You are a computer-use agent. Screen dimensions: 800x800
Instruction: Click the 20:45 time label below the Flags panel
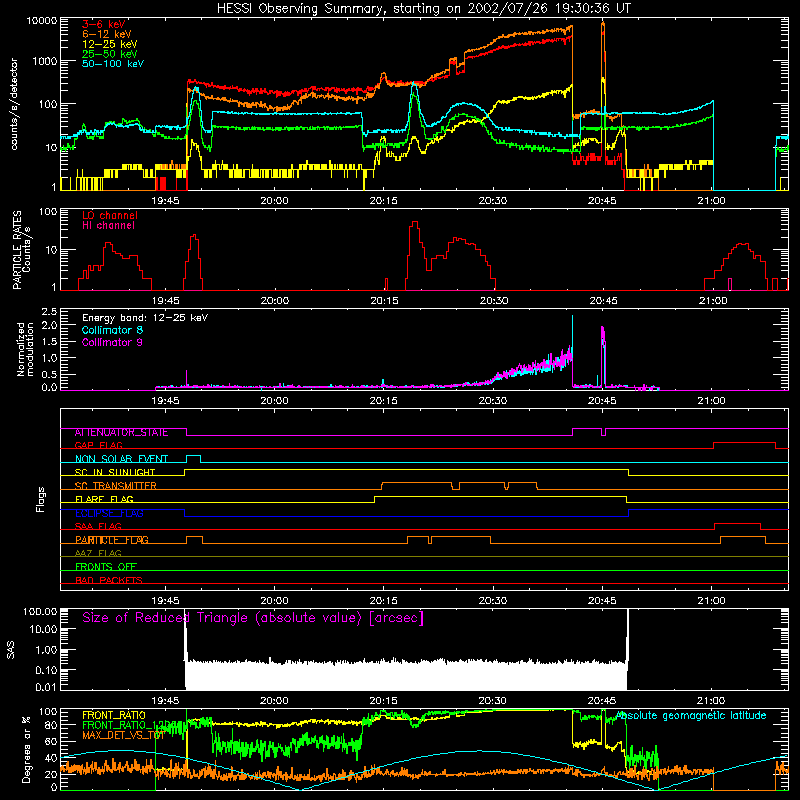602,601
